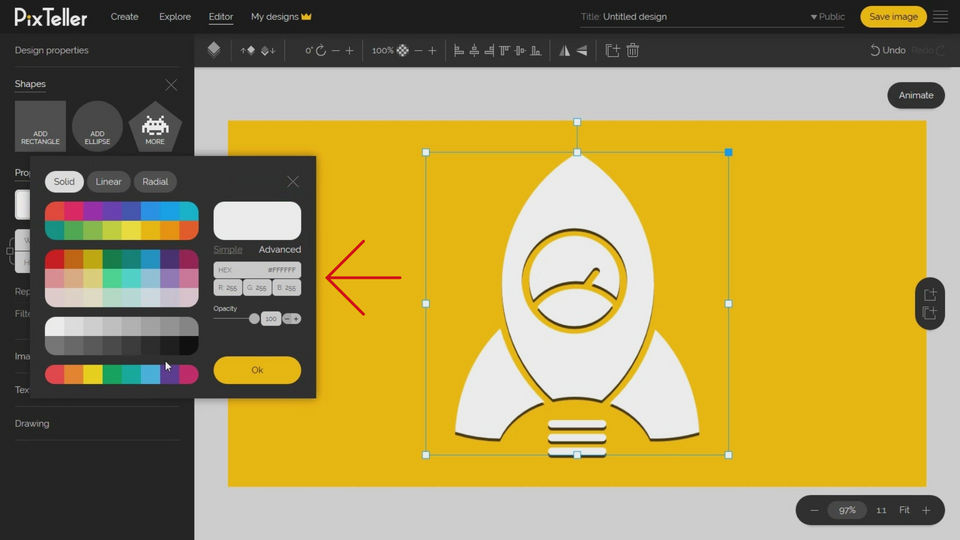Open the layers panel icon
Screen dimensions: 960x540
pos(214,50)
